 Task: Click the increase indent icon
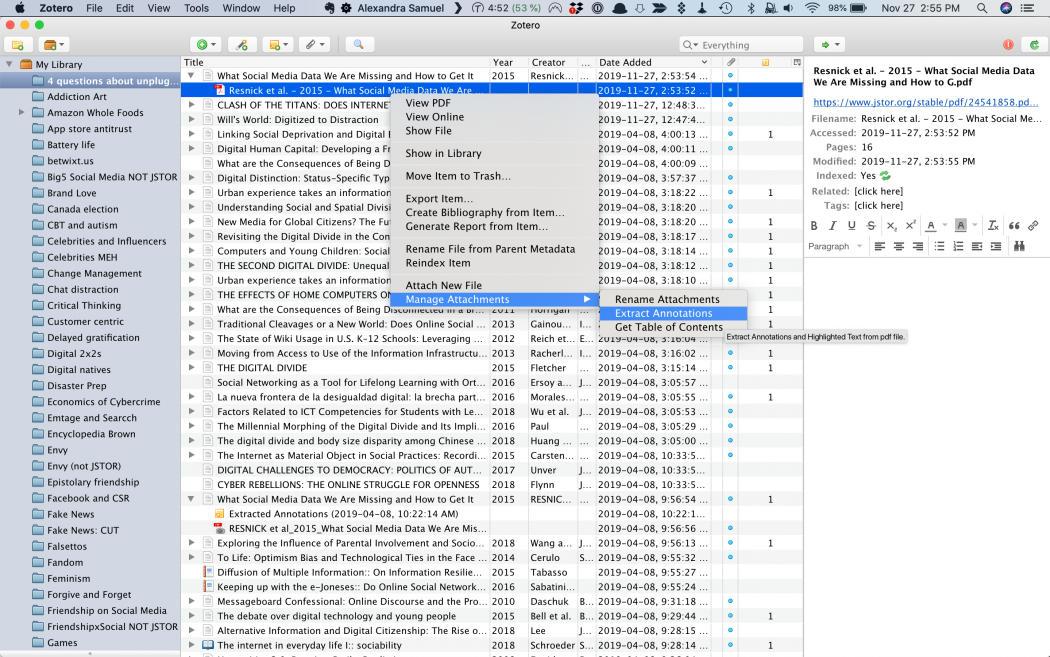coord(996,246)
